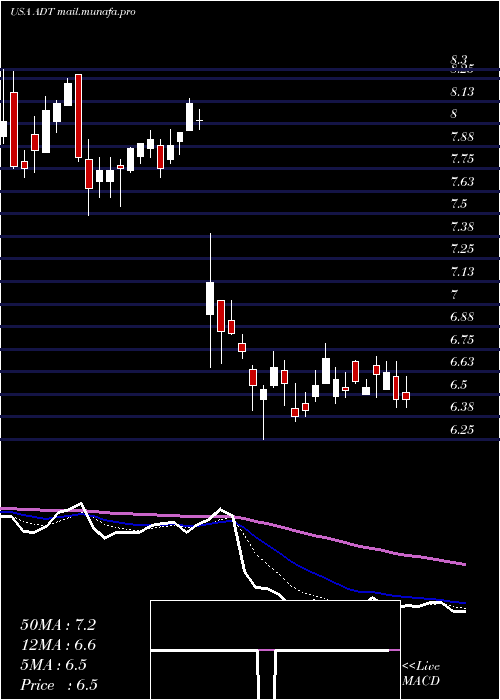The height and width of the screenshot is (700, 500).
Task: Click the '12MA : 6.6' readout
Action: [x=58, y=645]
